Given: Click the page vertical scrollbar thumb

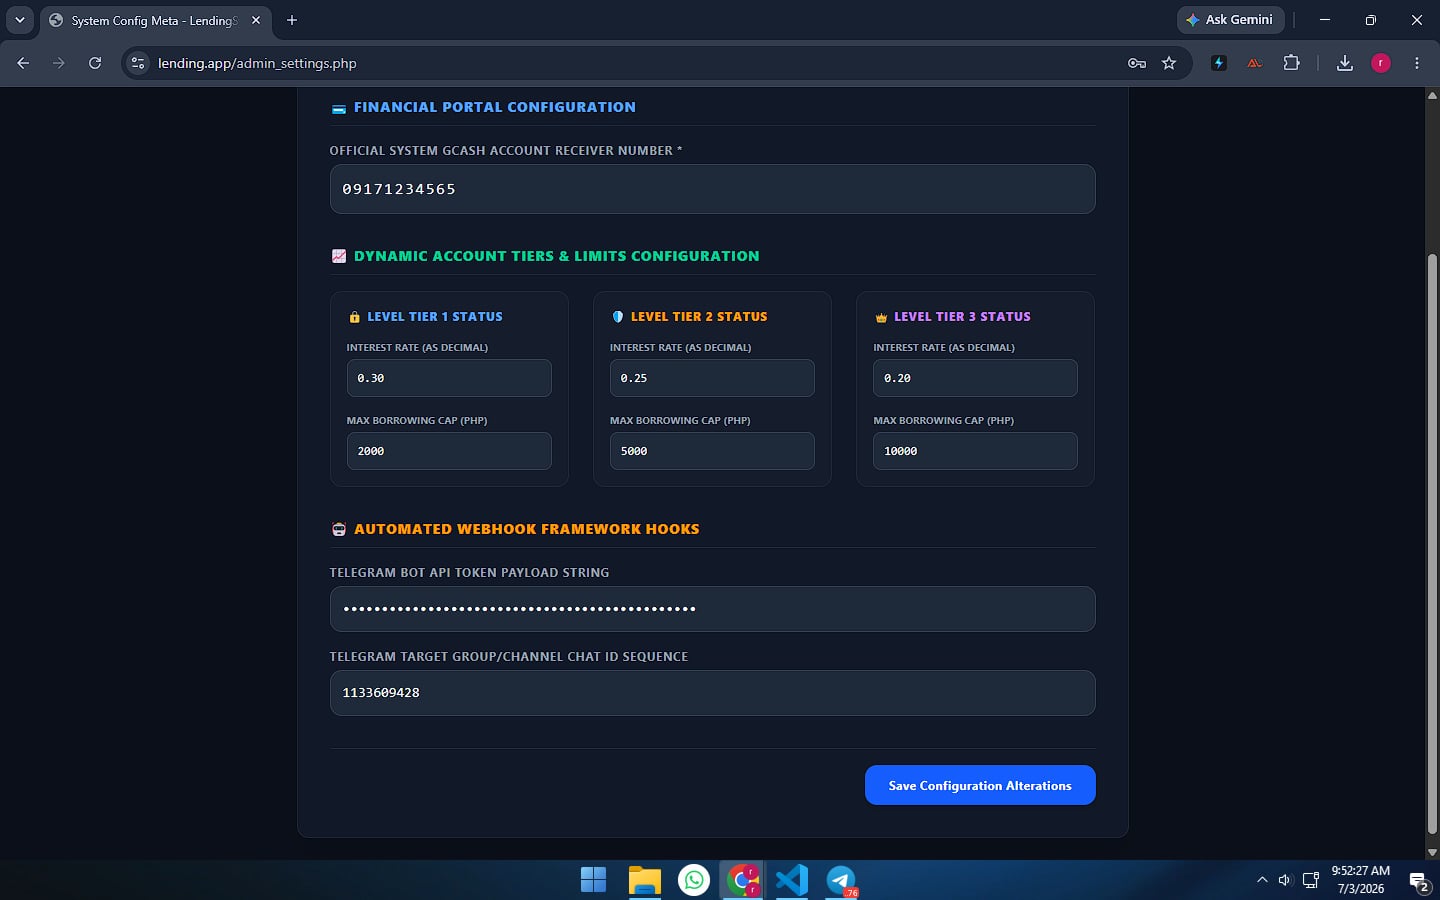Looking at the screenshot, I should [1432, 544].
